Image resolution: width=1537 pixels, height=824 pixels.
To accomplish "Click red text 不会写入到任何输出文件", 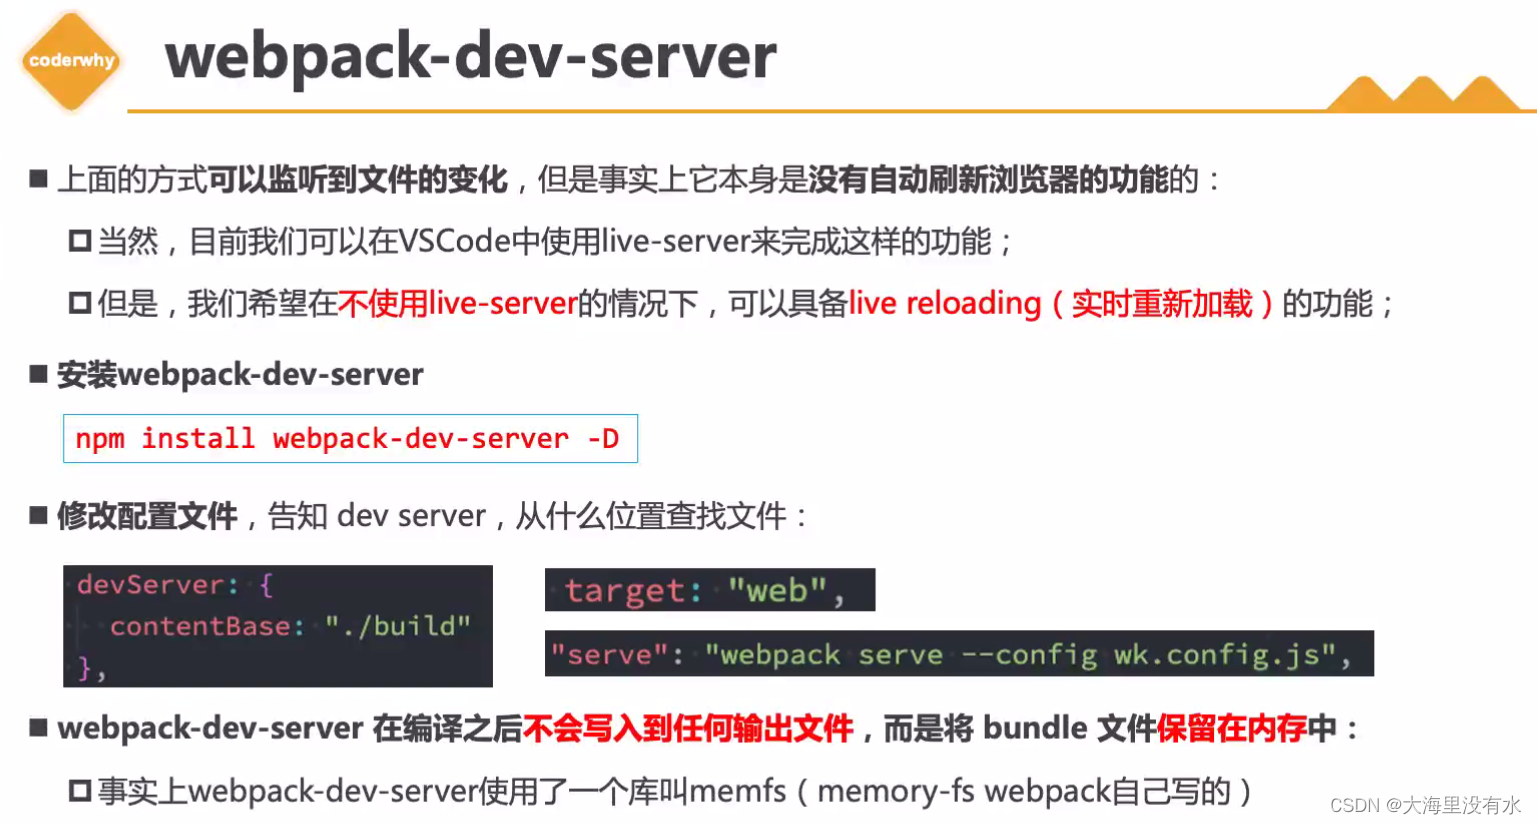I will click(x=688, y=728).
